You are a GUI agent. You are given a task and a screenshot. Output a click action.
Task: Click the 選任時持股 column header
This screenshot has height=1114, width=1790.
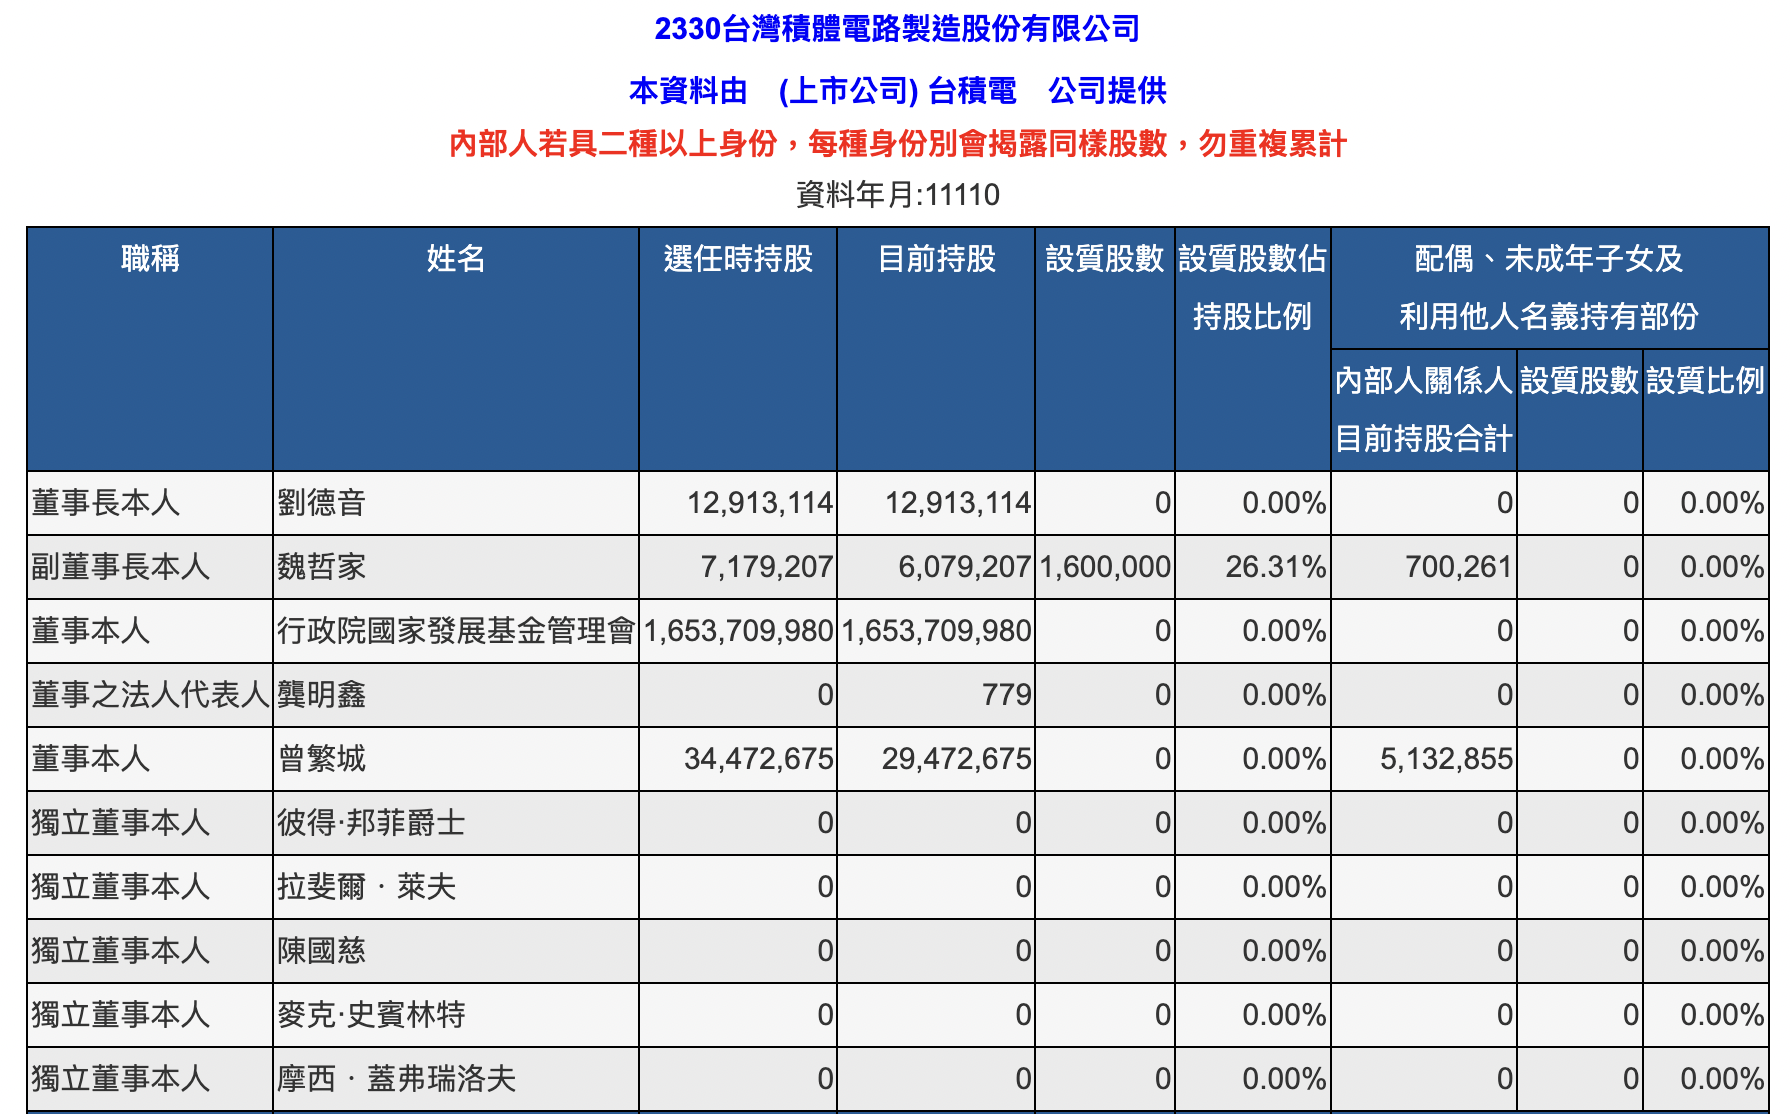[740, 260]
